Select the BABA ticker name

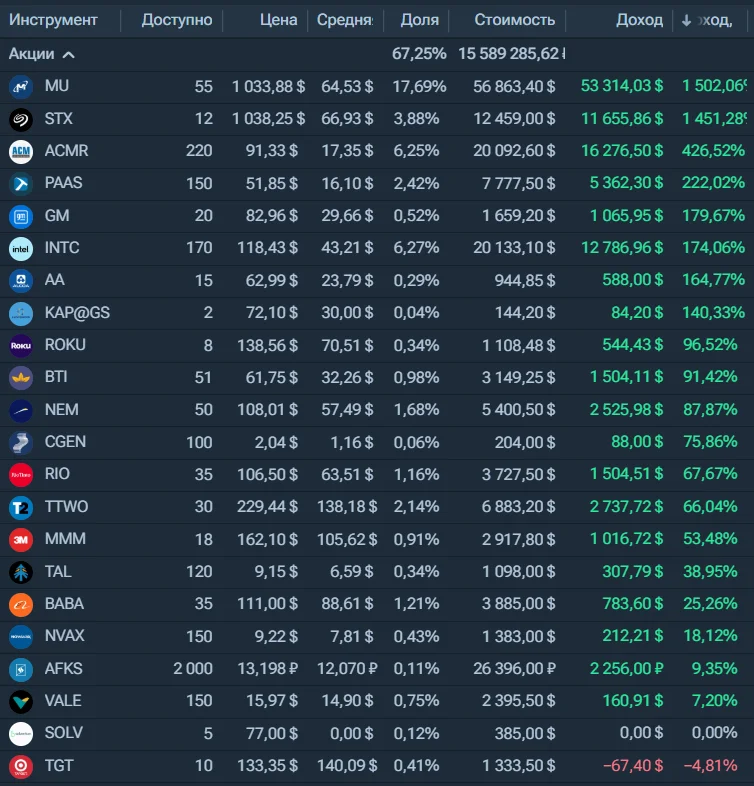pos(64,604)
